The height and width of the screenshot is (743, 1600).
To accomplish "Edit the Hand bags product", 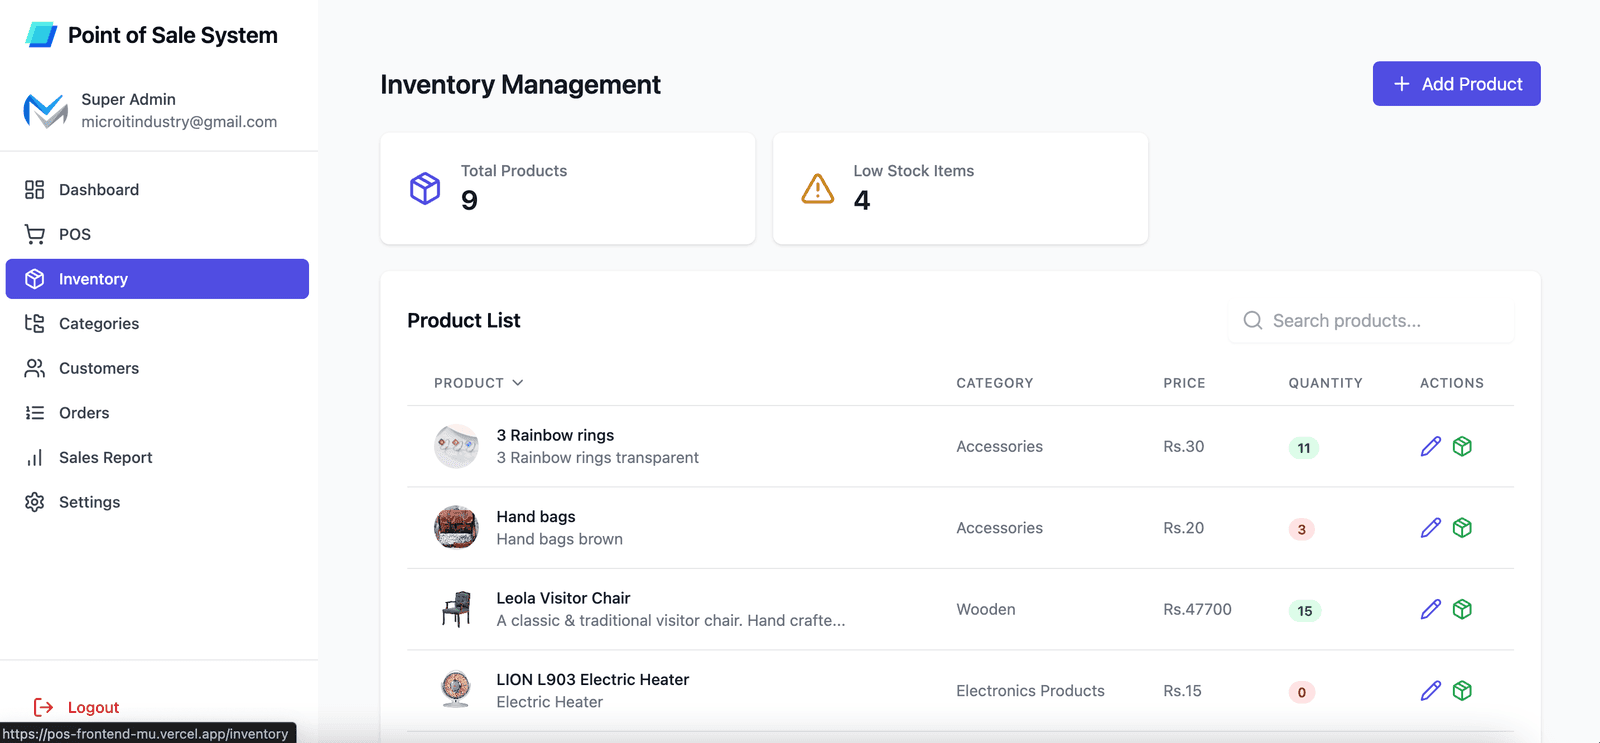I will pos(1431,528).
